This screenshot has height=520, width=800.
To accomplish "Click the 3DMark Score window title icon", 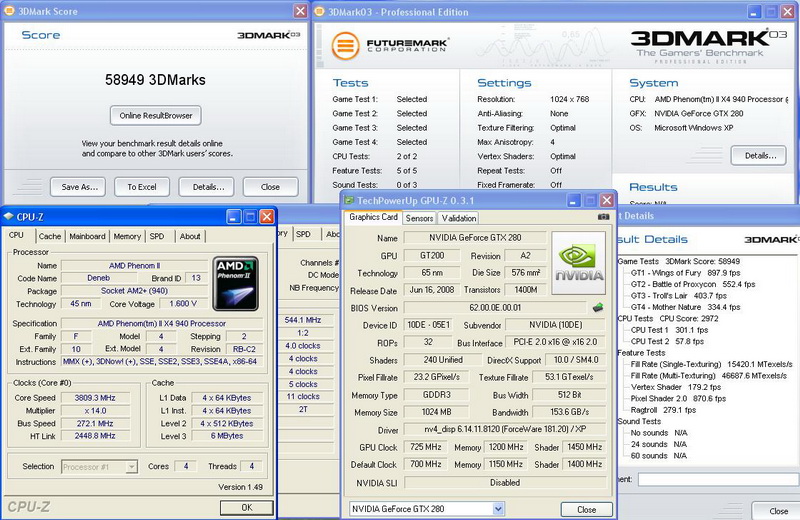I will point(9,11).
